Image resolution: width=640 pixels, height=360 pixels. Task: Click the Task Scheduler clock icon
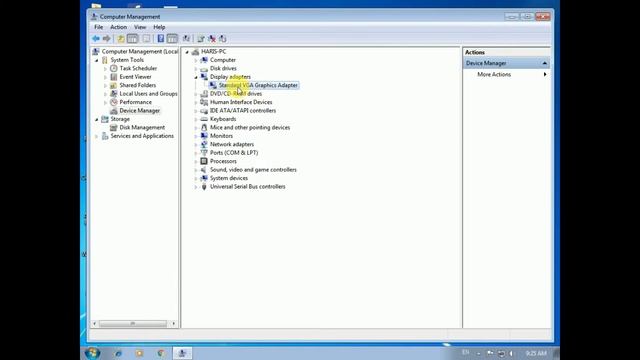click(114, 69)
